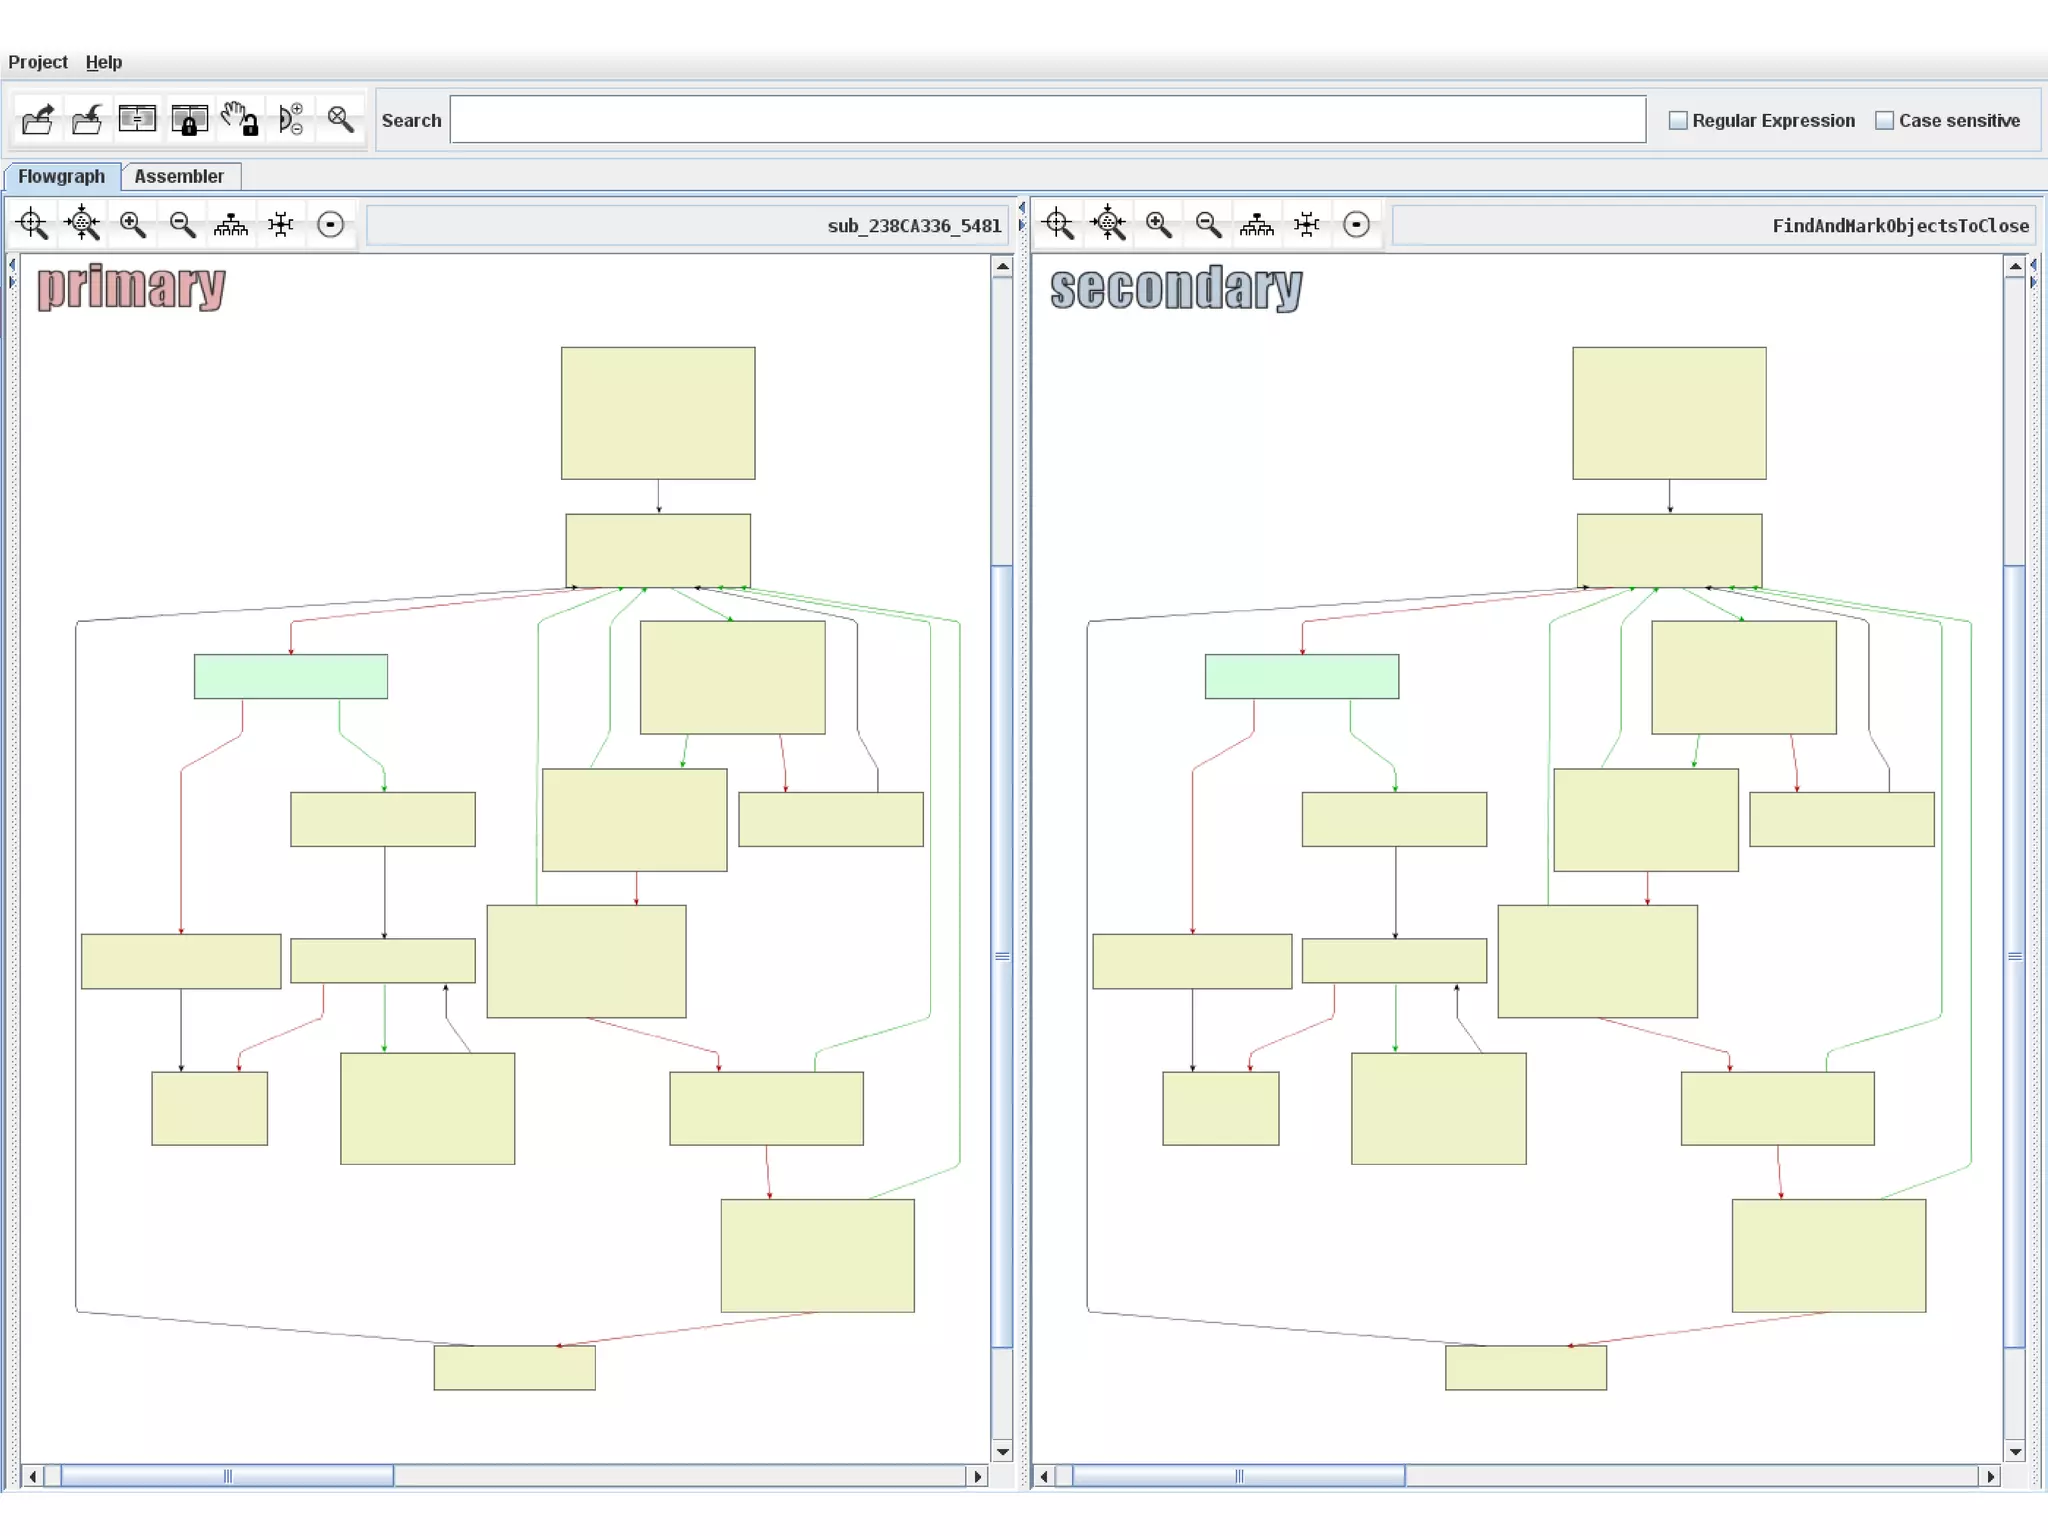Click the padlocked graphs synchronization toggle
Viewport: 2048px width, 1536px height.
coord(189,120)
